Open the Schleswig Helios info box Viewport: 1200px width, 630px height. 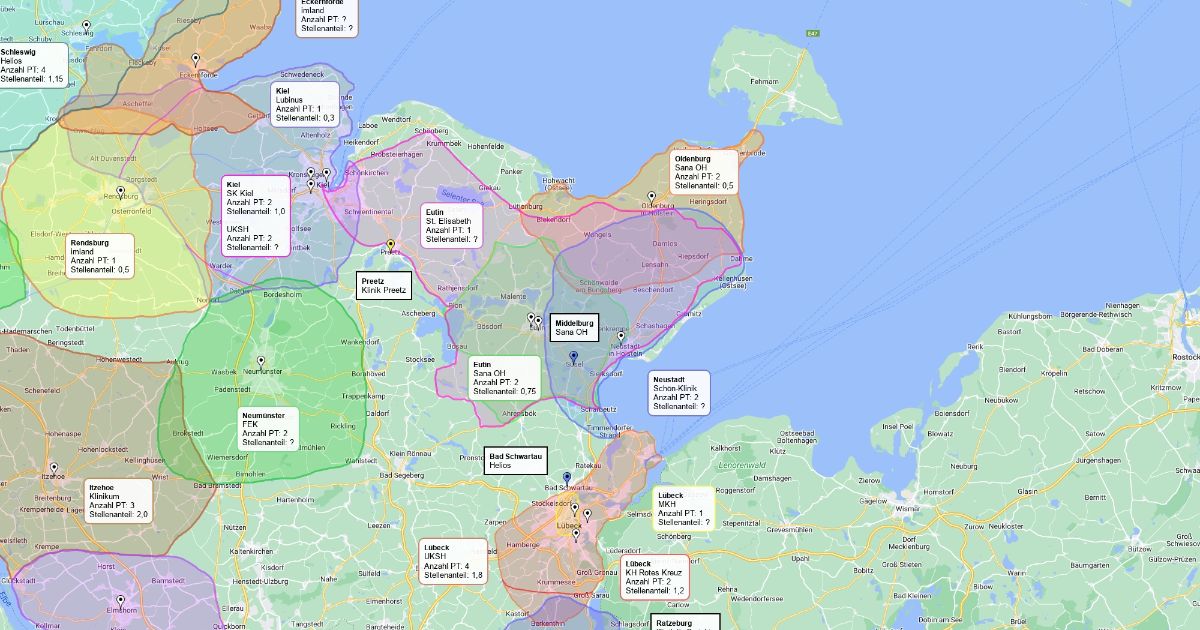(33, 65)
